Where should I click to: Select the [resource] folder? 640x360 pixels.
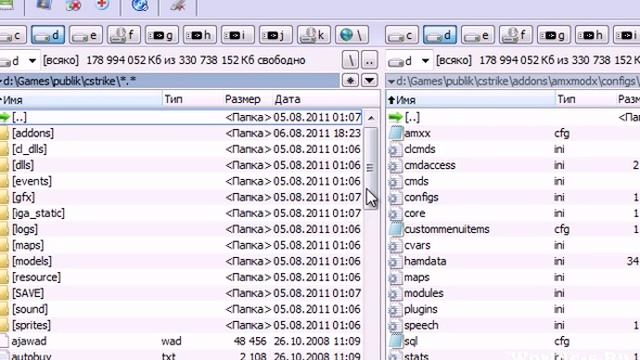point(180,277)
